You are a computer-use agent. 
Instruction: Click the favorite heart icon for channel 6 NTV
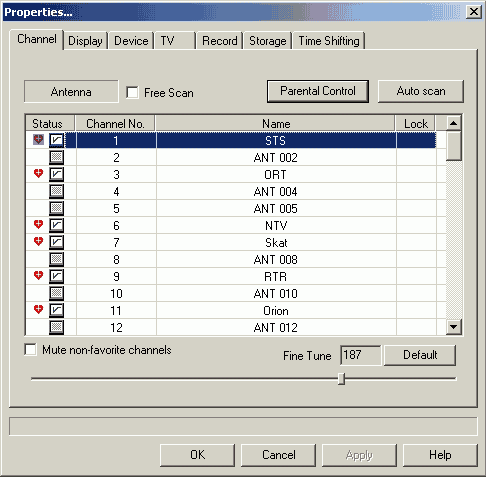click(38, 225)
